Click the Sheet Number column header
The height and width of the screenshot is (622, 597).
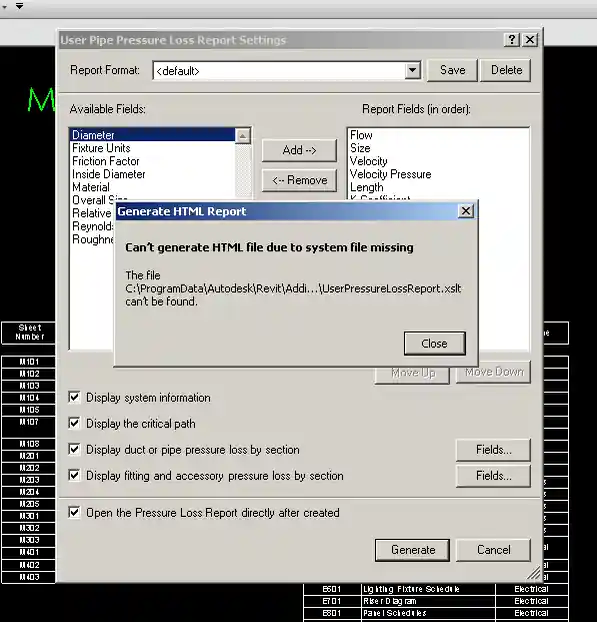tap(29, 332)
